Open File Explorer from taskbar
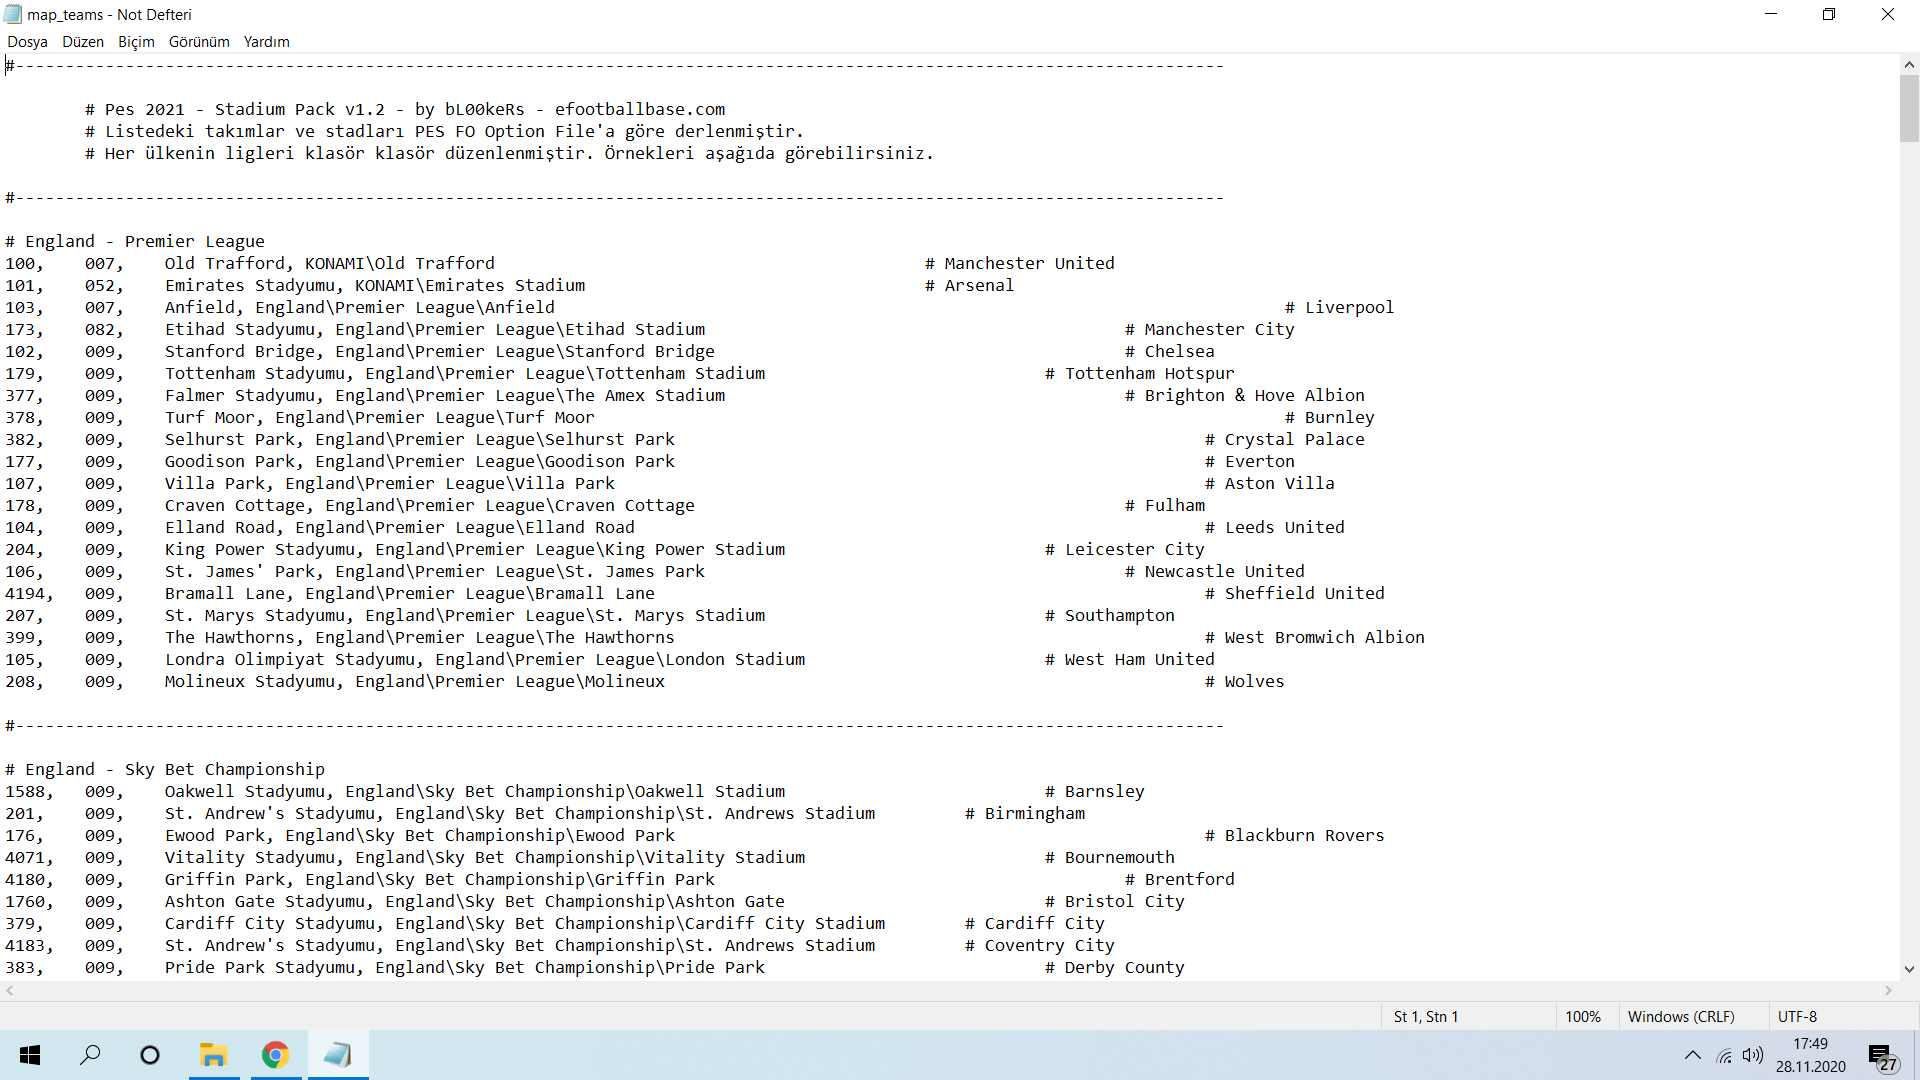1920x1080 pixels. (213, 1055)
